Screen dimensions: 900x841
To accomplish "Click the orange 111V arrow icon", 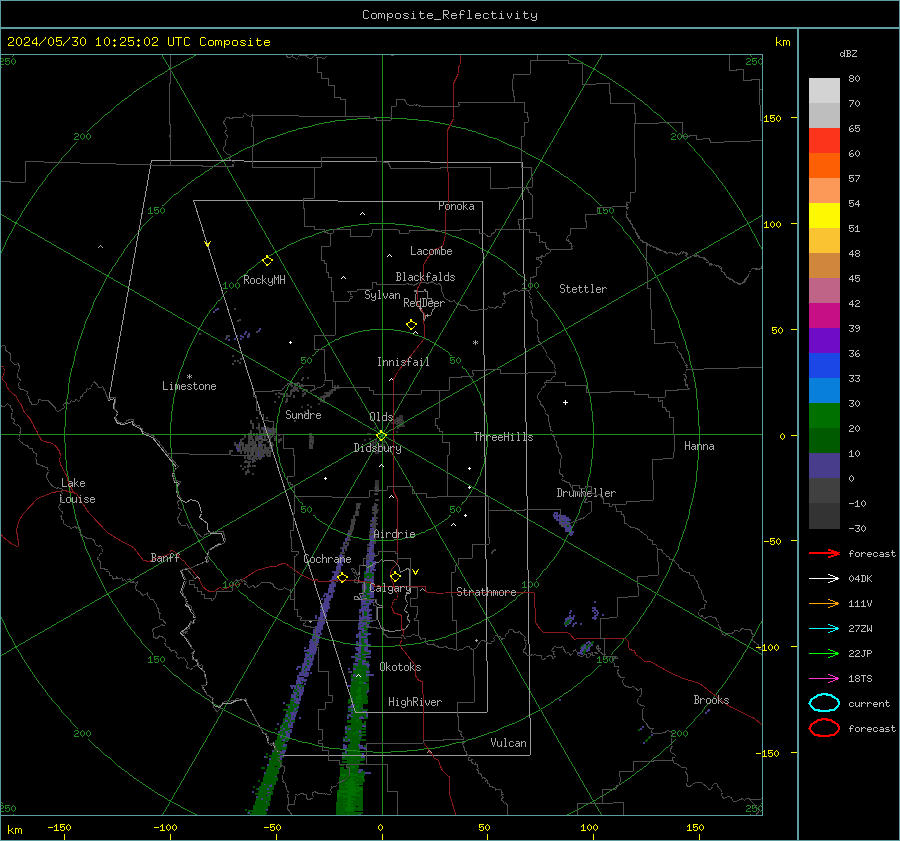I will [824, 603].
